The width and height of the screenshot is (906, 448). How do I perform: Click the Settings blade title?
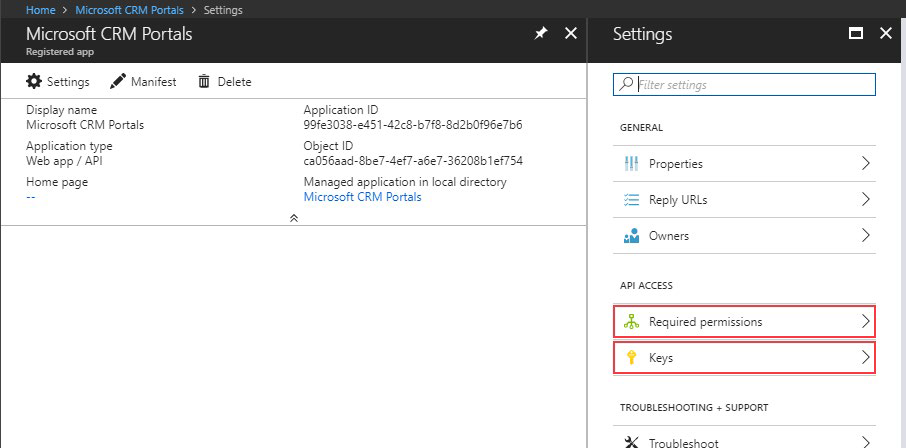[x=643, y=34]
